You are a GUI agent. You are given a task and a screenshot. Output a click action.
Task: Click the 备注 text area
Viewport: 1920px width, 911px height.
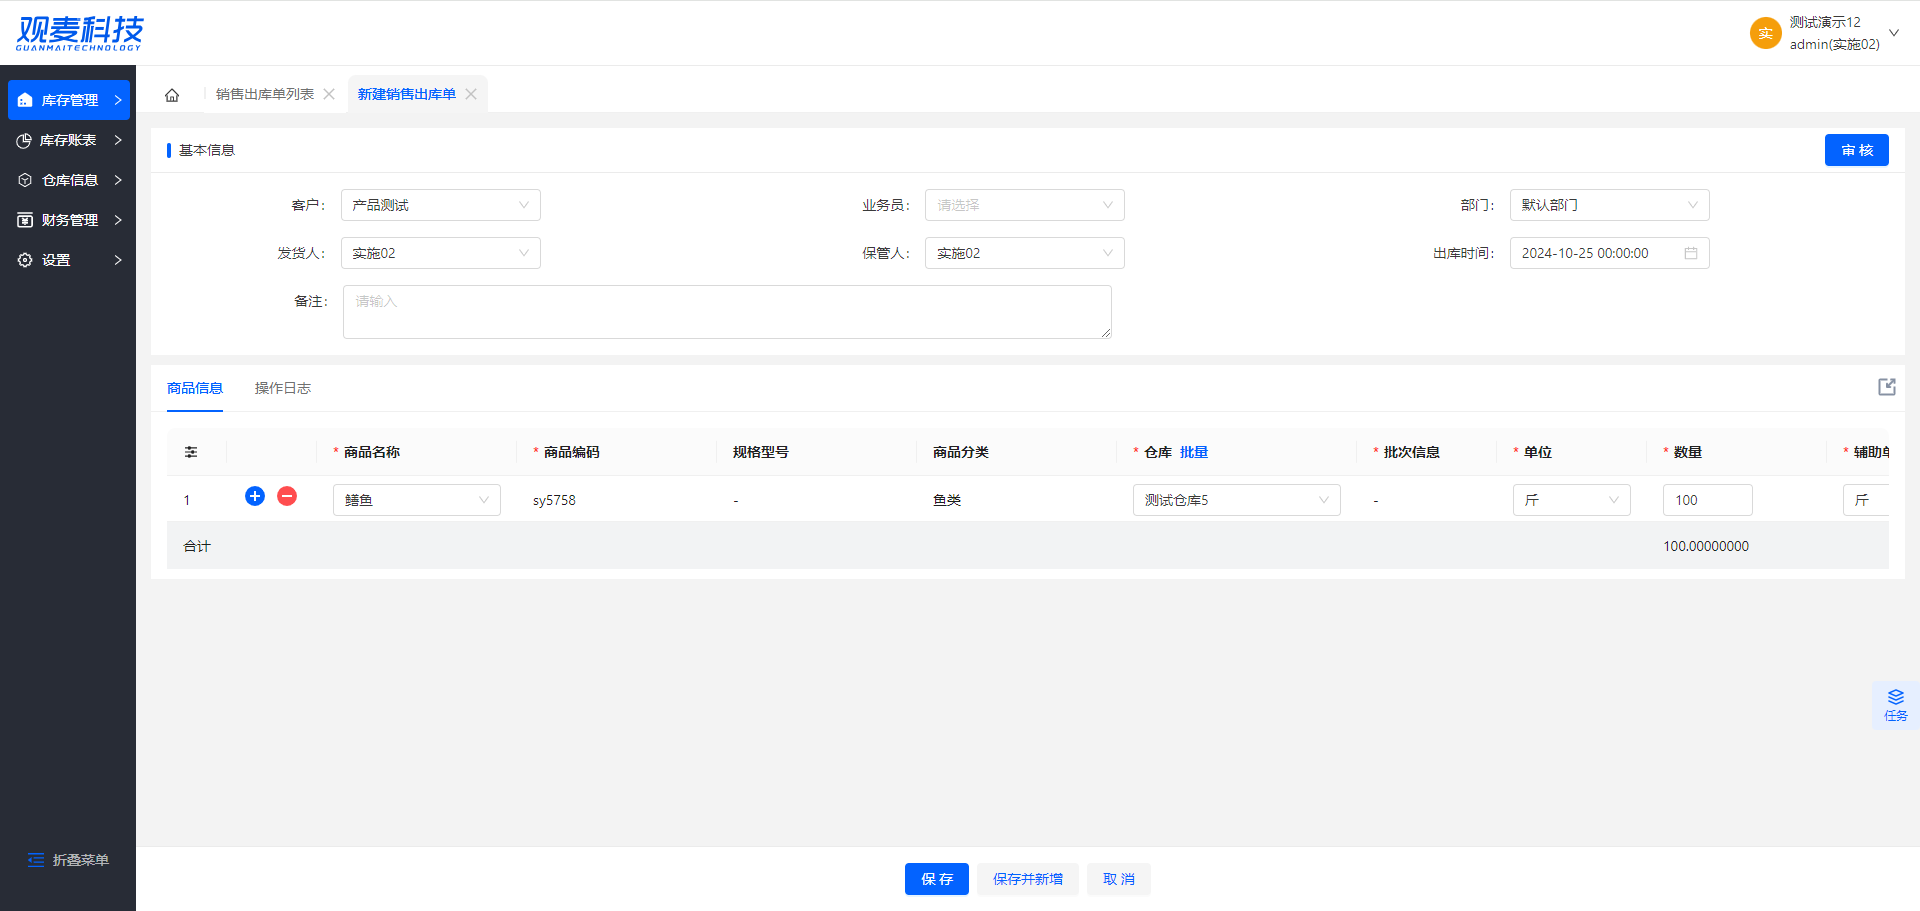727,312
